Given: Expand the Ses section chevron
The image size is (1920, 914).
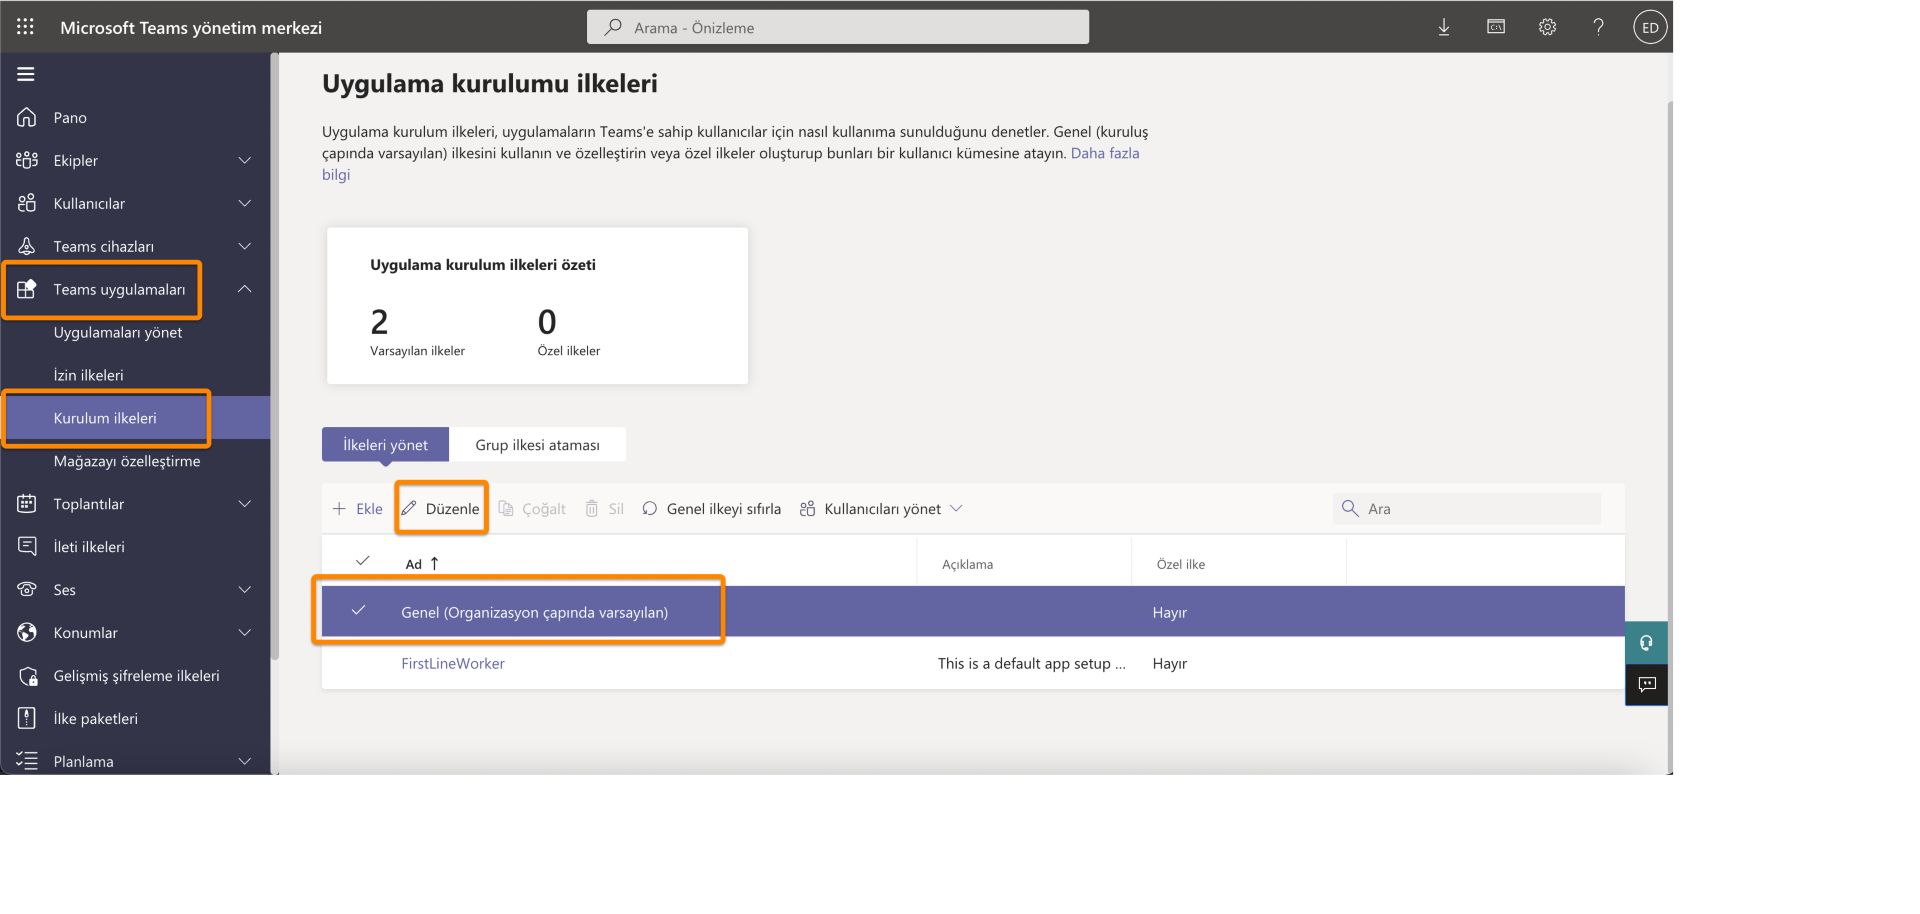Looking at the screenshot, I should tap(245, 590).
